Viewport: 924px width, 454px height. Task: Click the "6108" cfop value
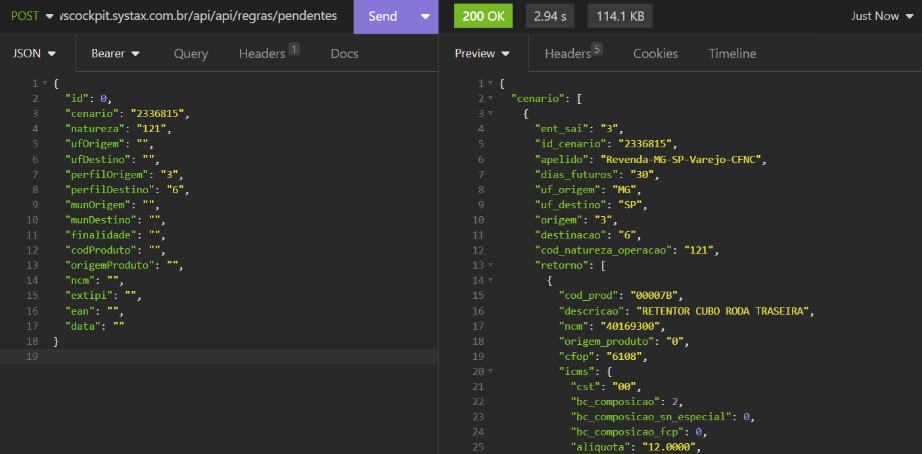pos(627,356)
